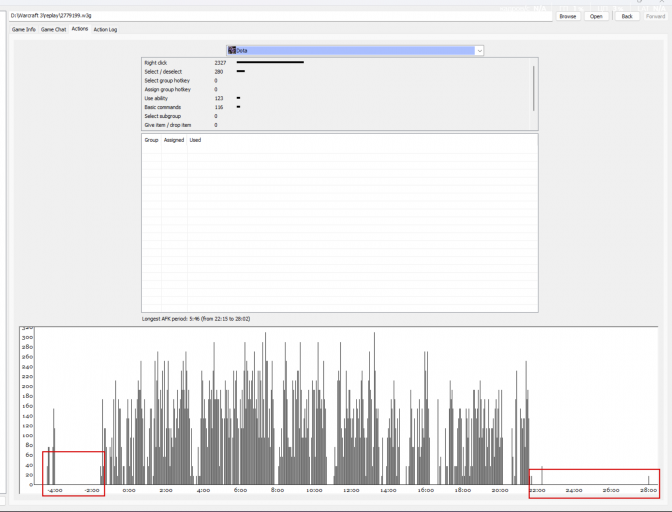The image size is (672, 512).
Task: Select the Actions tab
Action: tap(80, 29)
